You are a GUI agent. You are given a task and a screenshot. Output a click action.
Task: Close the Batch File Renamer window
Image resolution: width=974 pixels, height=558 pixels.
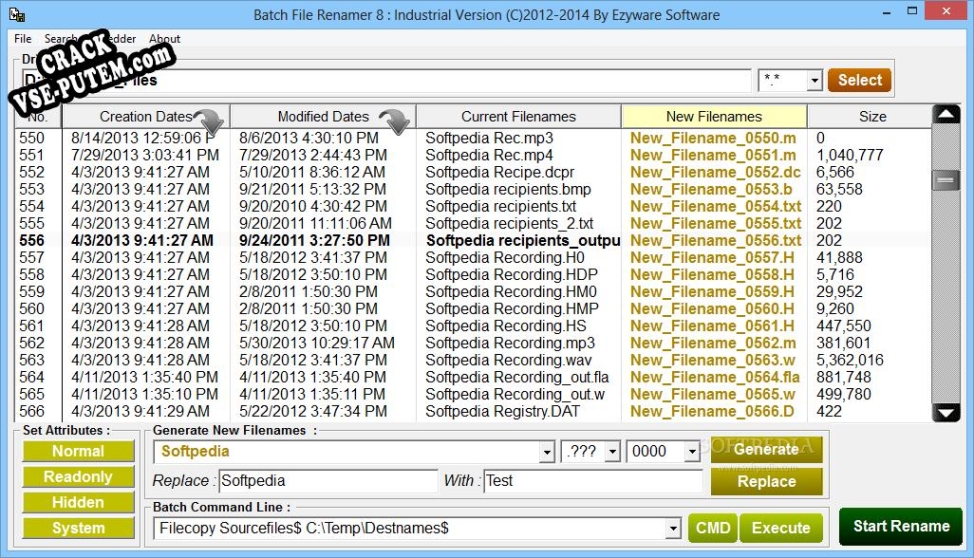tap(947, 11)
